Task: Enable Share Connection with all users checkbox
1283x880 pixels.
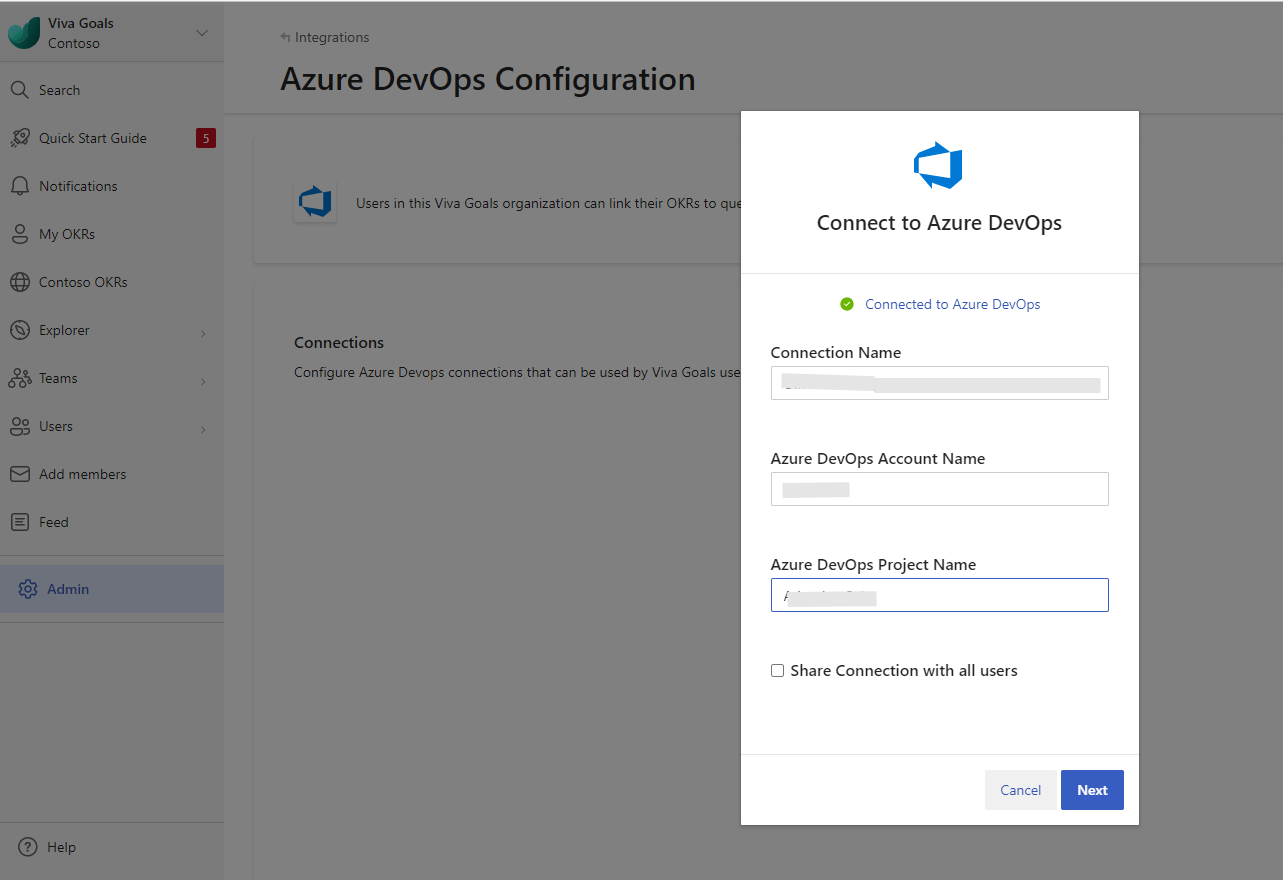Action: click(777, 671)
